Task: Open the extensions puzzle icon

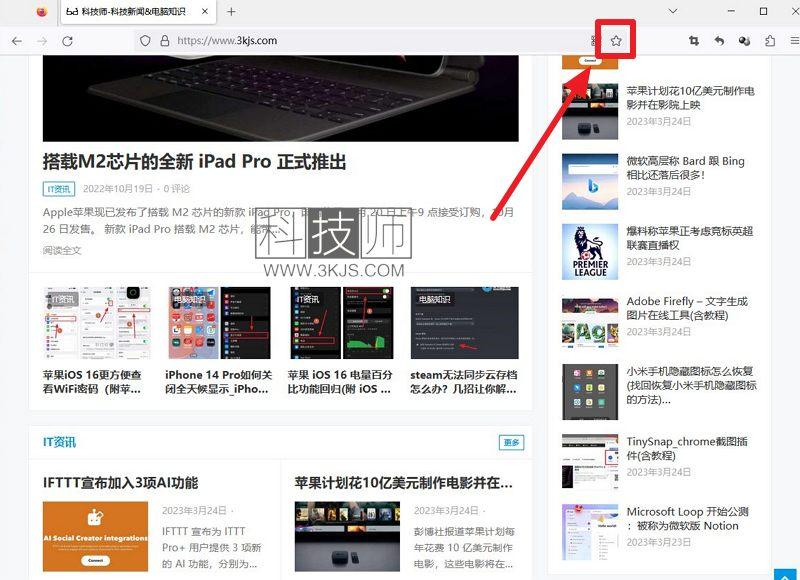Action: (x=770, y=41)
